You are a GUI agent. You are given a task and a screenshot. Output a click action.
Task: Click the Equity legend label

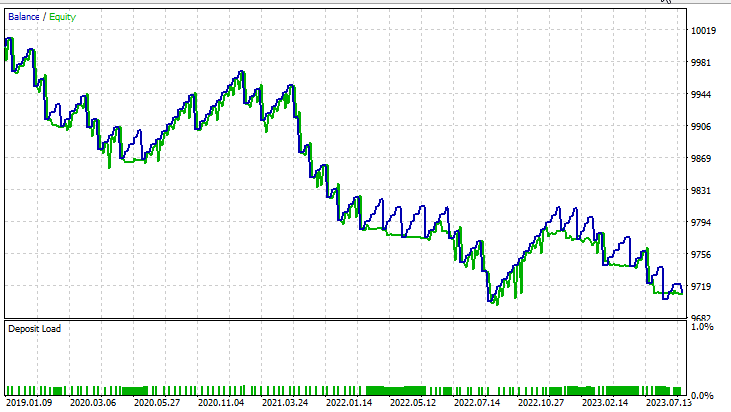[62, 17]
